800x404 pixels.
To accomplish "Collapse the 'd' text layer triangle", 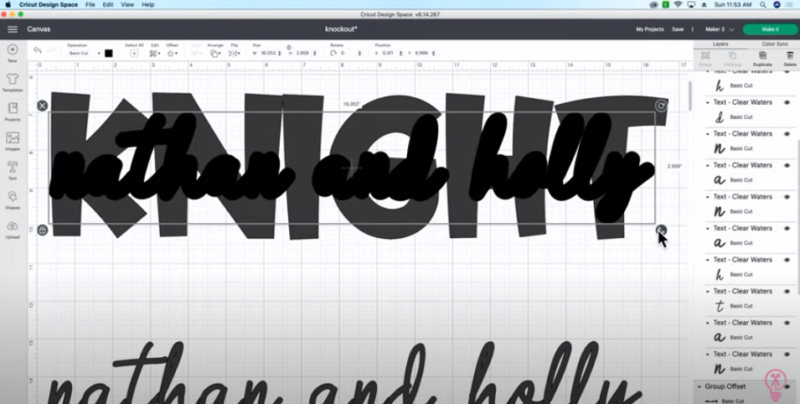I will [708, 103].
